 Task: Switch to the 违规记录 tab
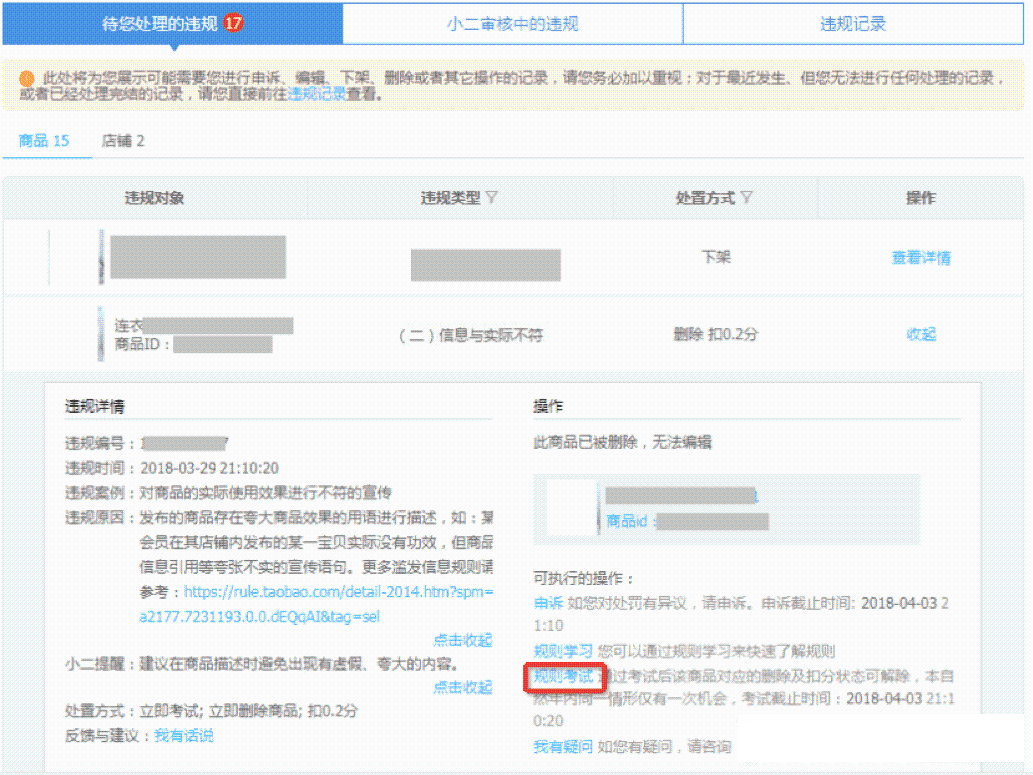(857, 24)
